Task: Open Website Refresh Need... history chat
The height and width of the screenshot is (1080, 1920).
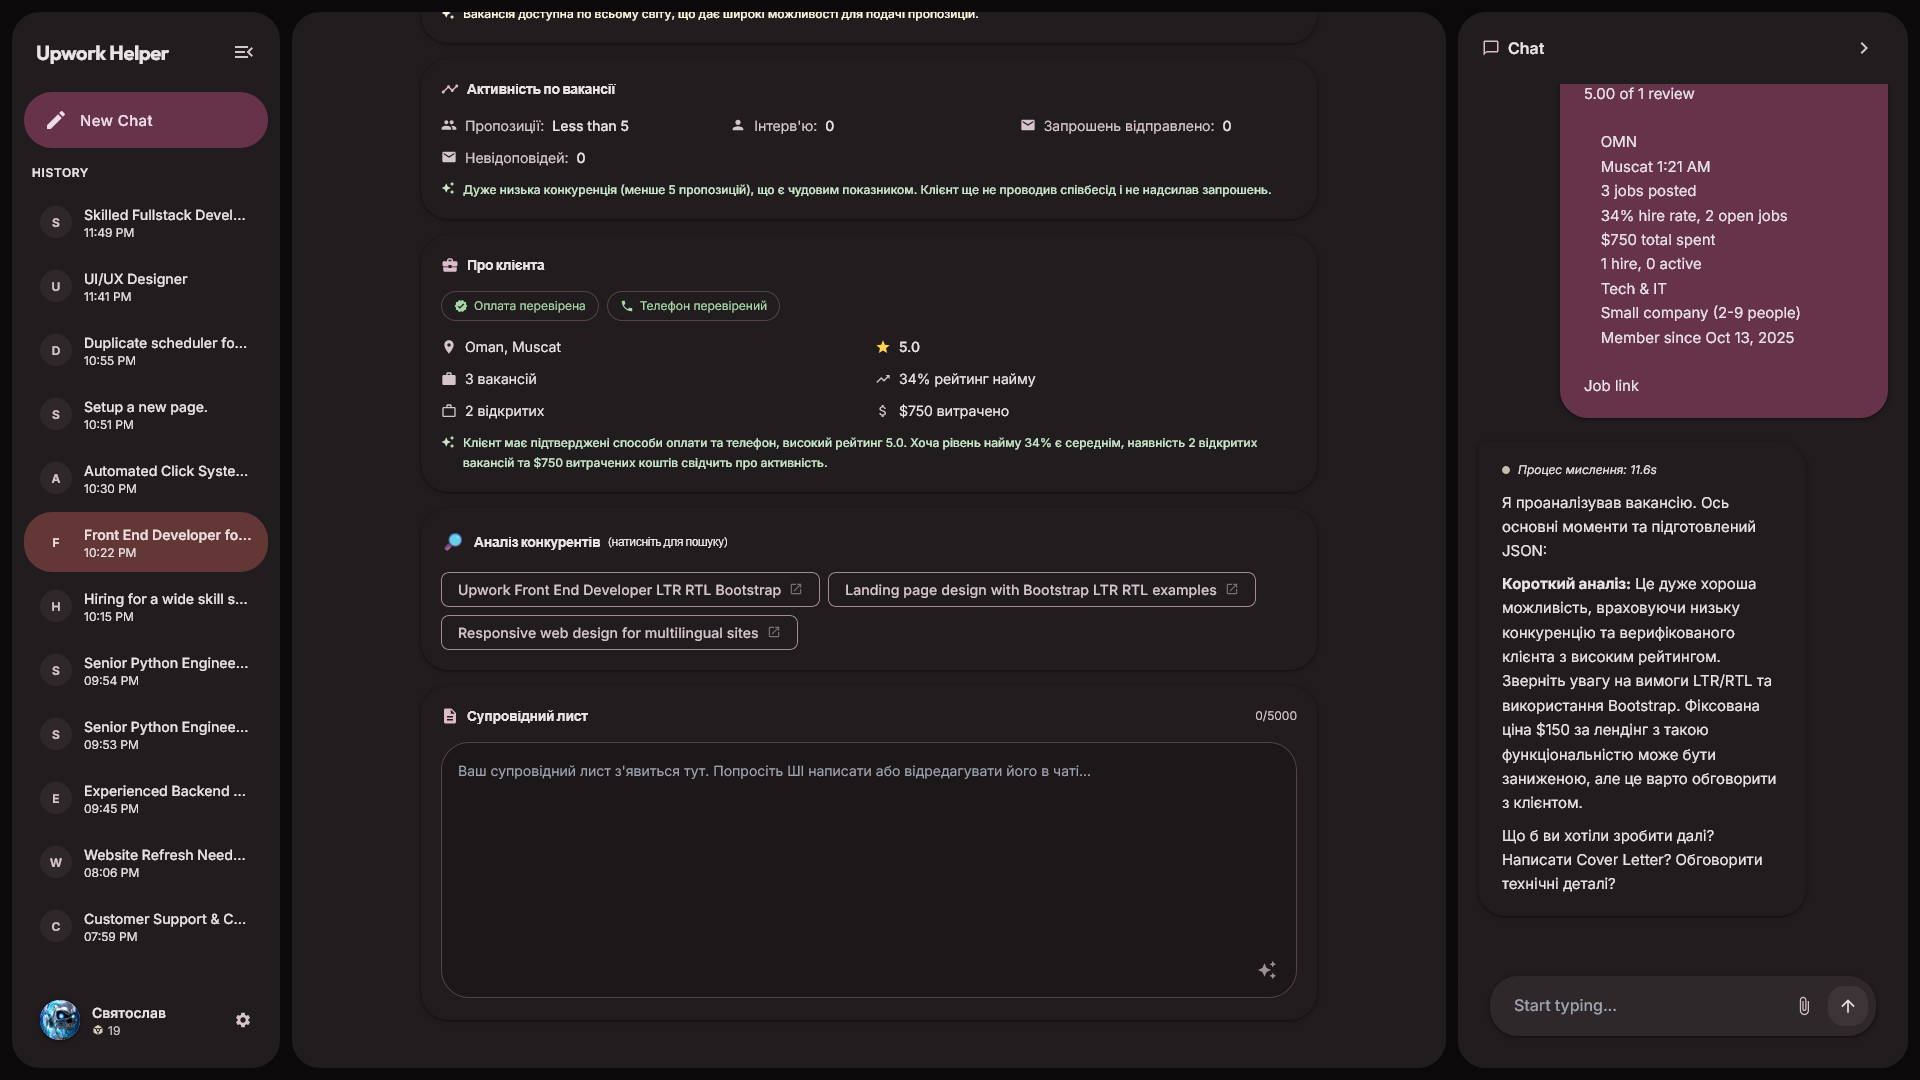Action: pyautogui.click(x=146, y=862)
